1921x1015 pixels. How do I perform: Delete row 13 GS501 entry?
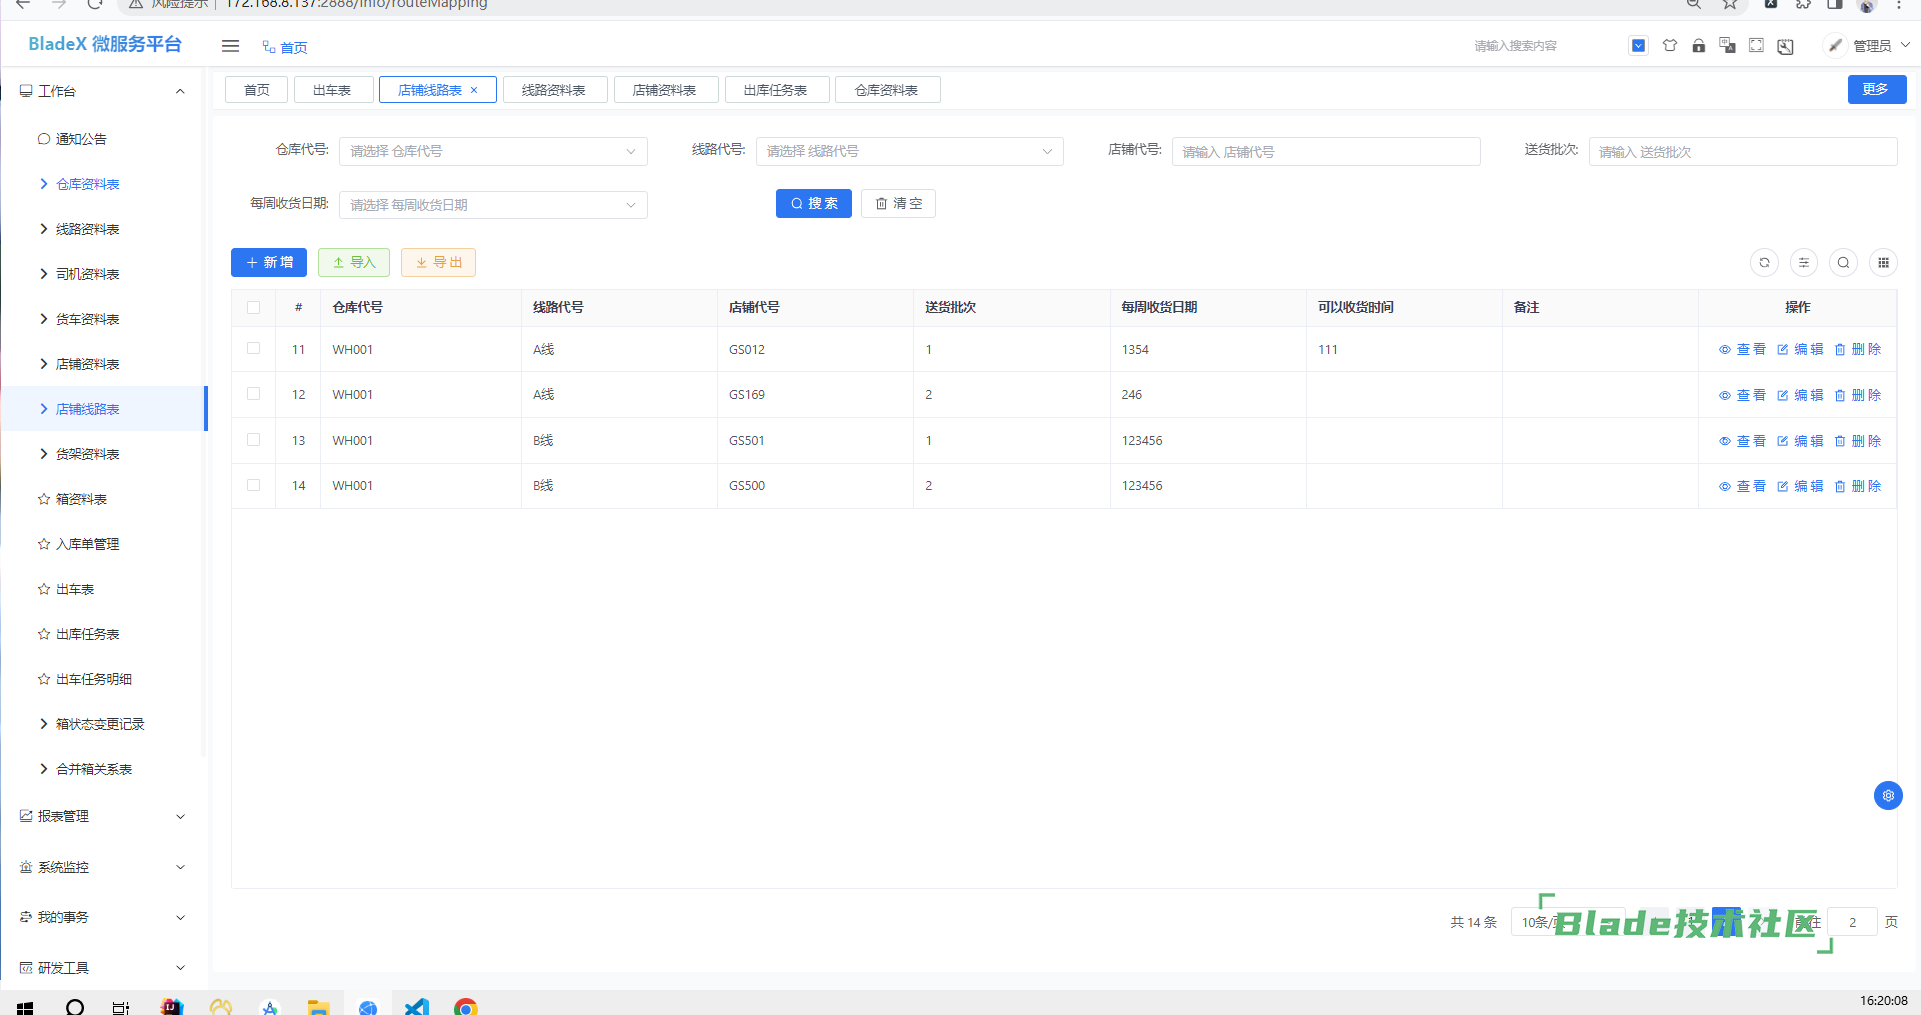point(1858,441)
